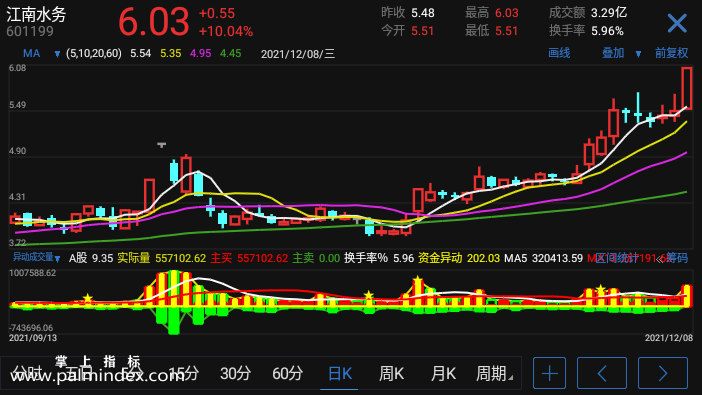Click the latest red candlestick at far right
Viewport: 702px width, 395px height.
point(687,88)
